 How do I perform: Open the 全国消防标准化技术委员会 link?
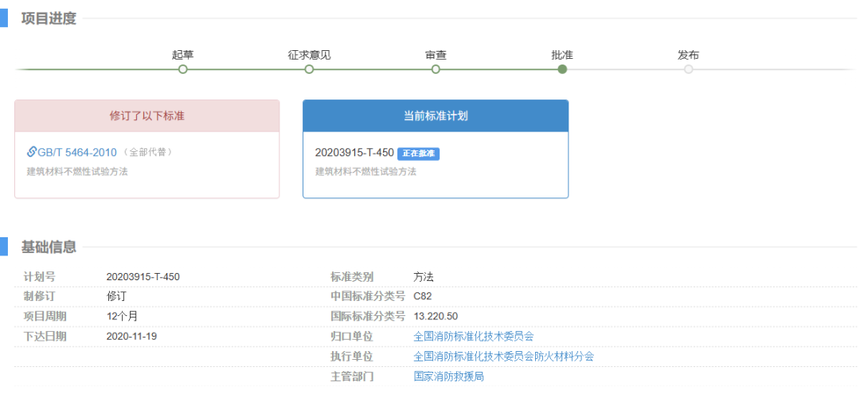473,336
